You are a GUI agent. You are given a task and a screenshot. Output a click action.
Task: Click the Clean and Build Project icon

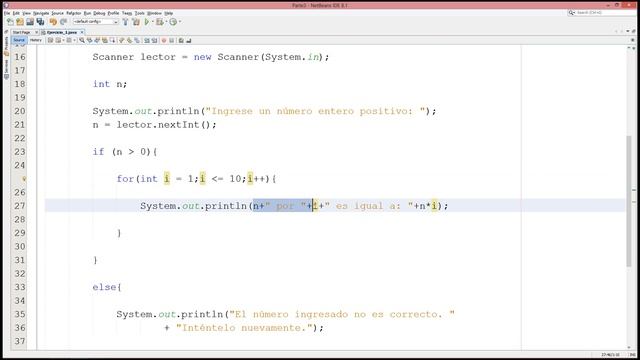[136, 22]
